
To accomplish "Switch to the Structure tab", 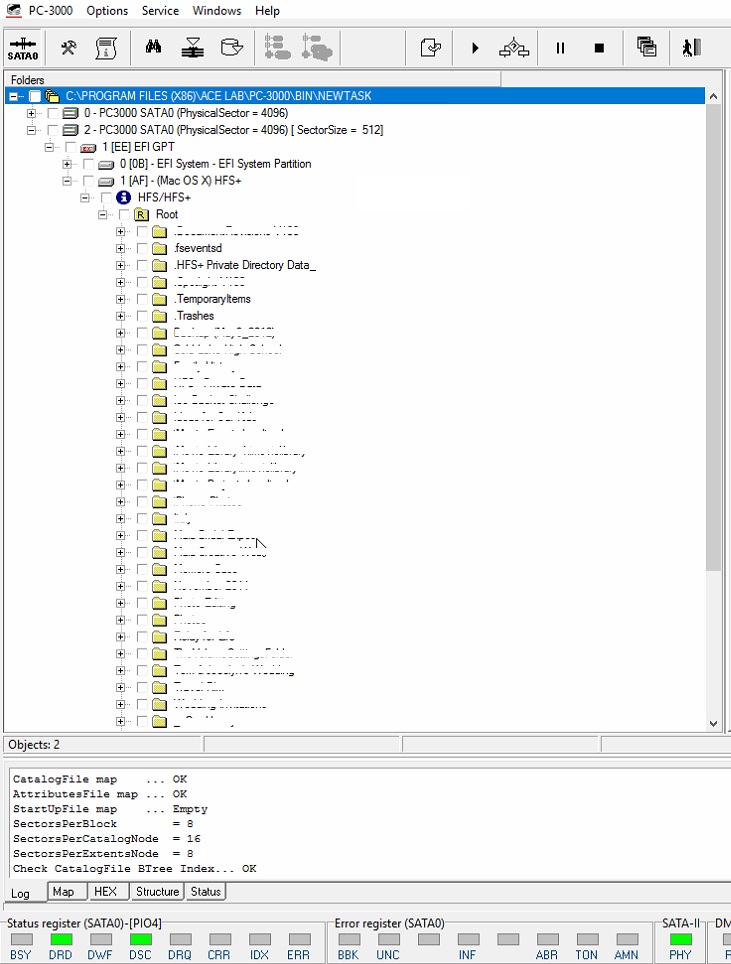I will click(x=157, y=891).
